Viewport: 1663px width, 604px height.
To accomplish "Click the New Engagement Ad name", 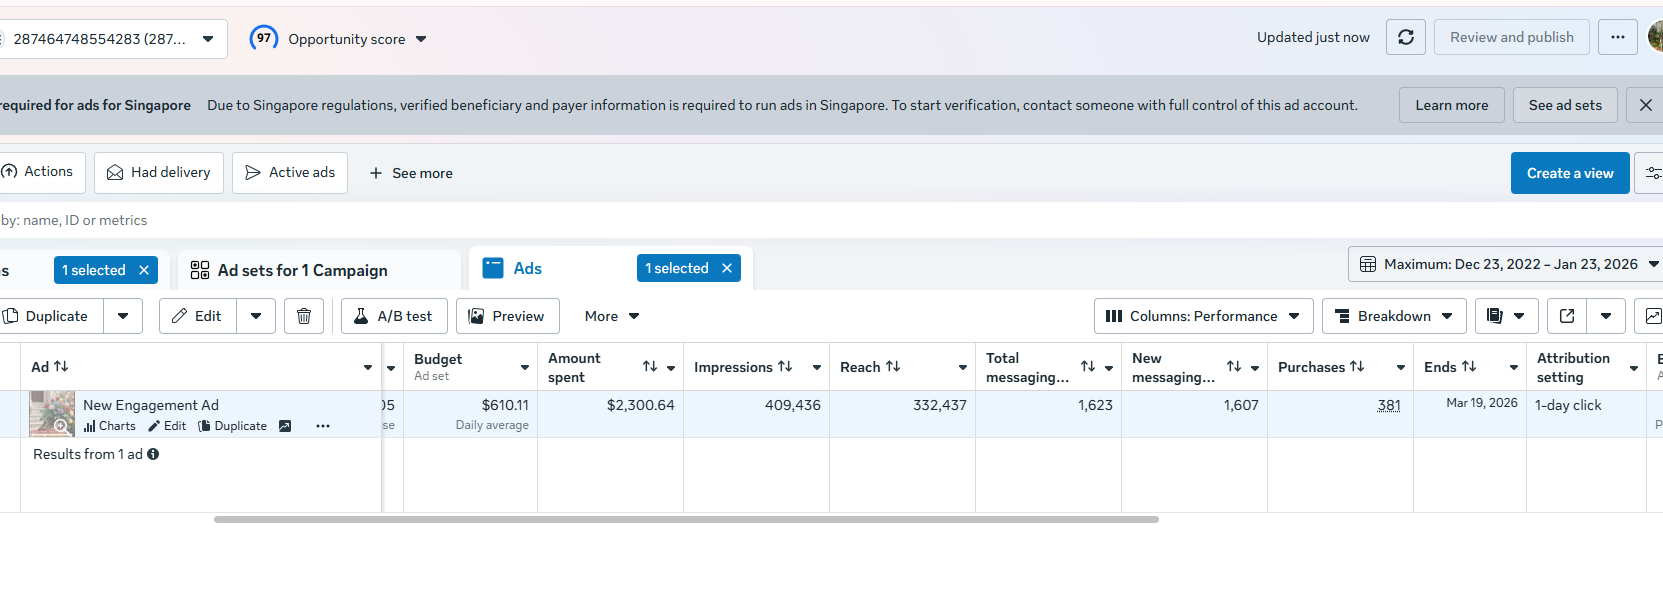I will point(151,405).
